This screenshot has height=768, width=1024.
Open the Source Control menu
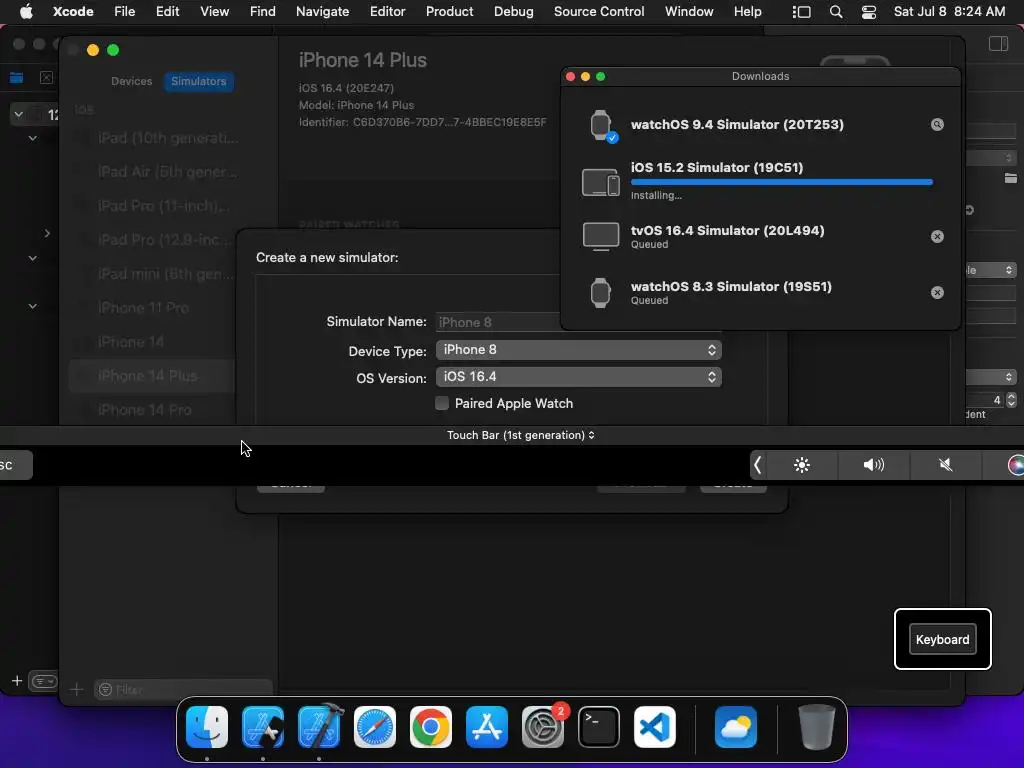tap(599, 12)
